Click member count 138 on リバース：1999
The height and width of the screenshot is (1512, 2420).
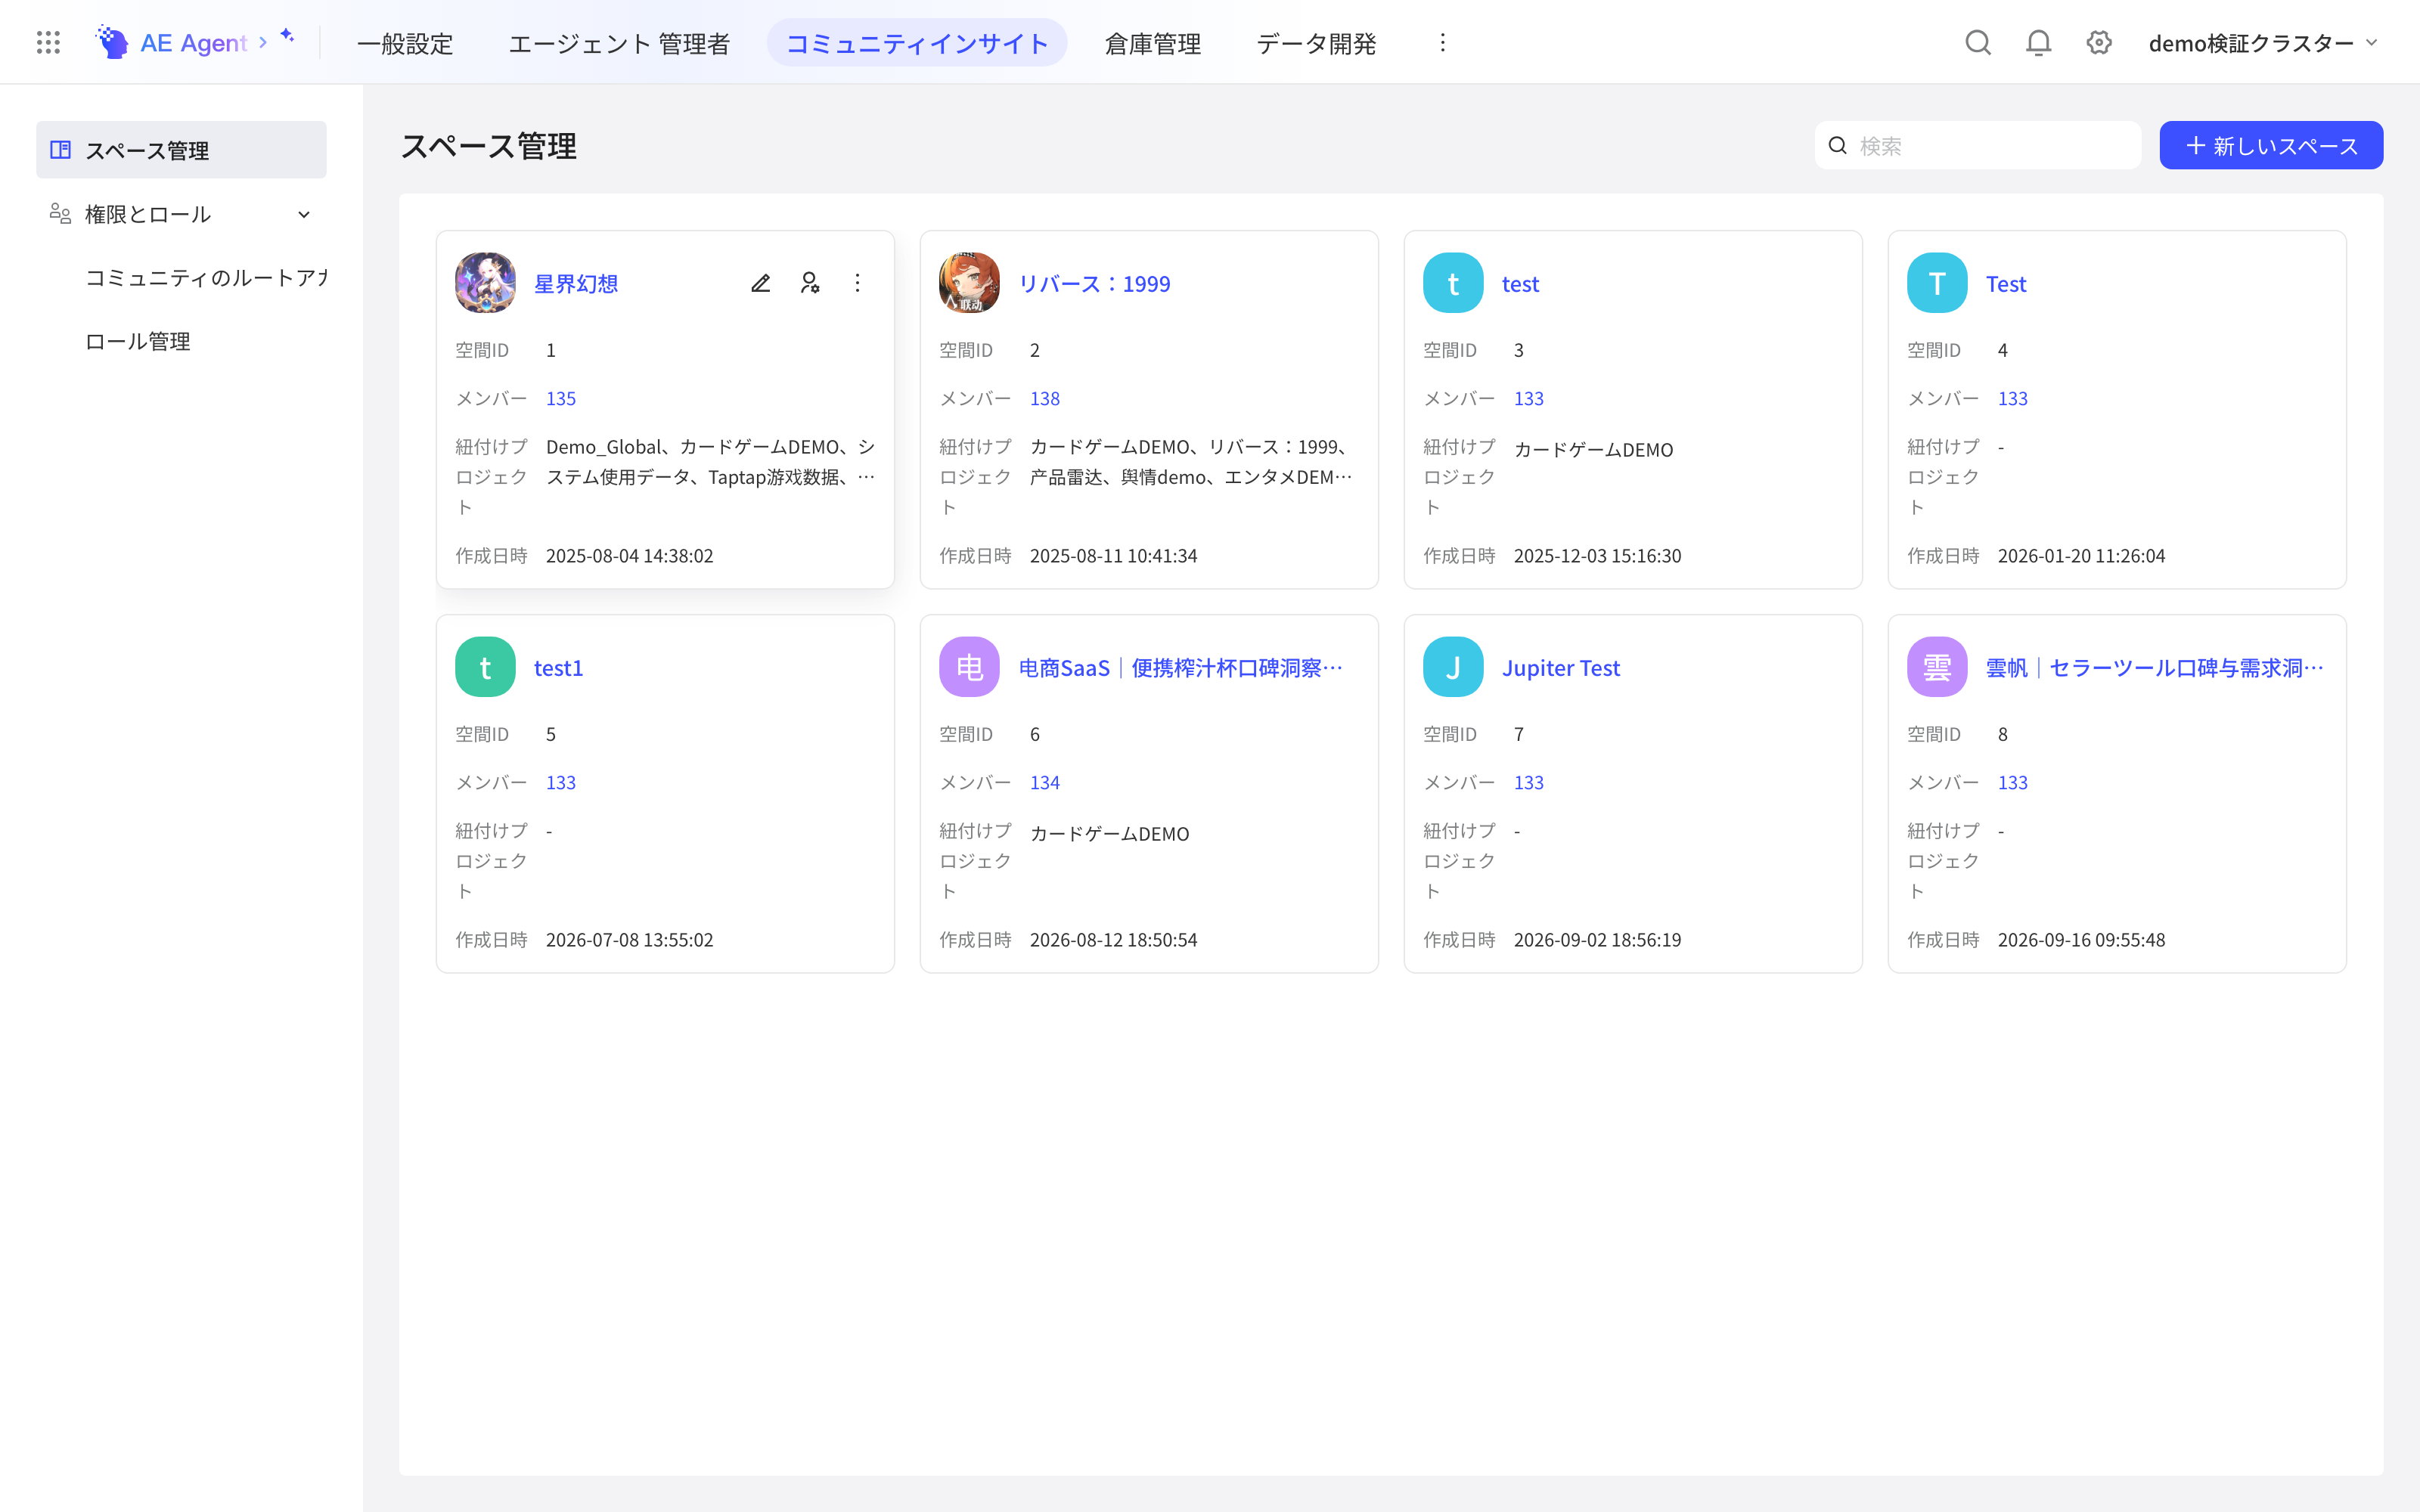pyautogui.click(x=1044, y=398)
